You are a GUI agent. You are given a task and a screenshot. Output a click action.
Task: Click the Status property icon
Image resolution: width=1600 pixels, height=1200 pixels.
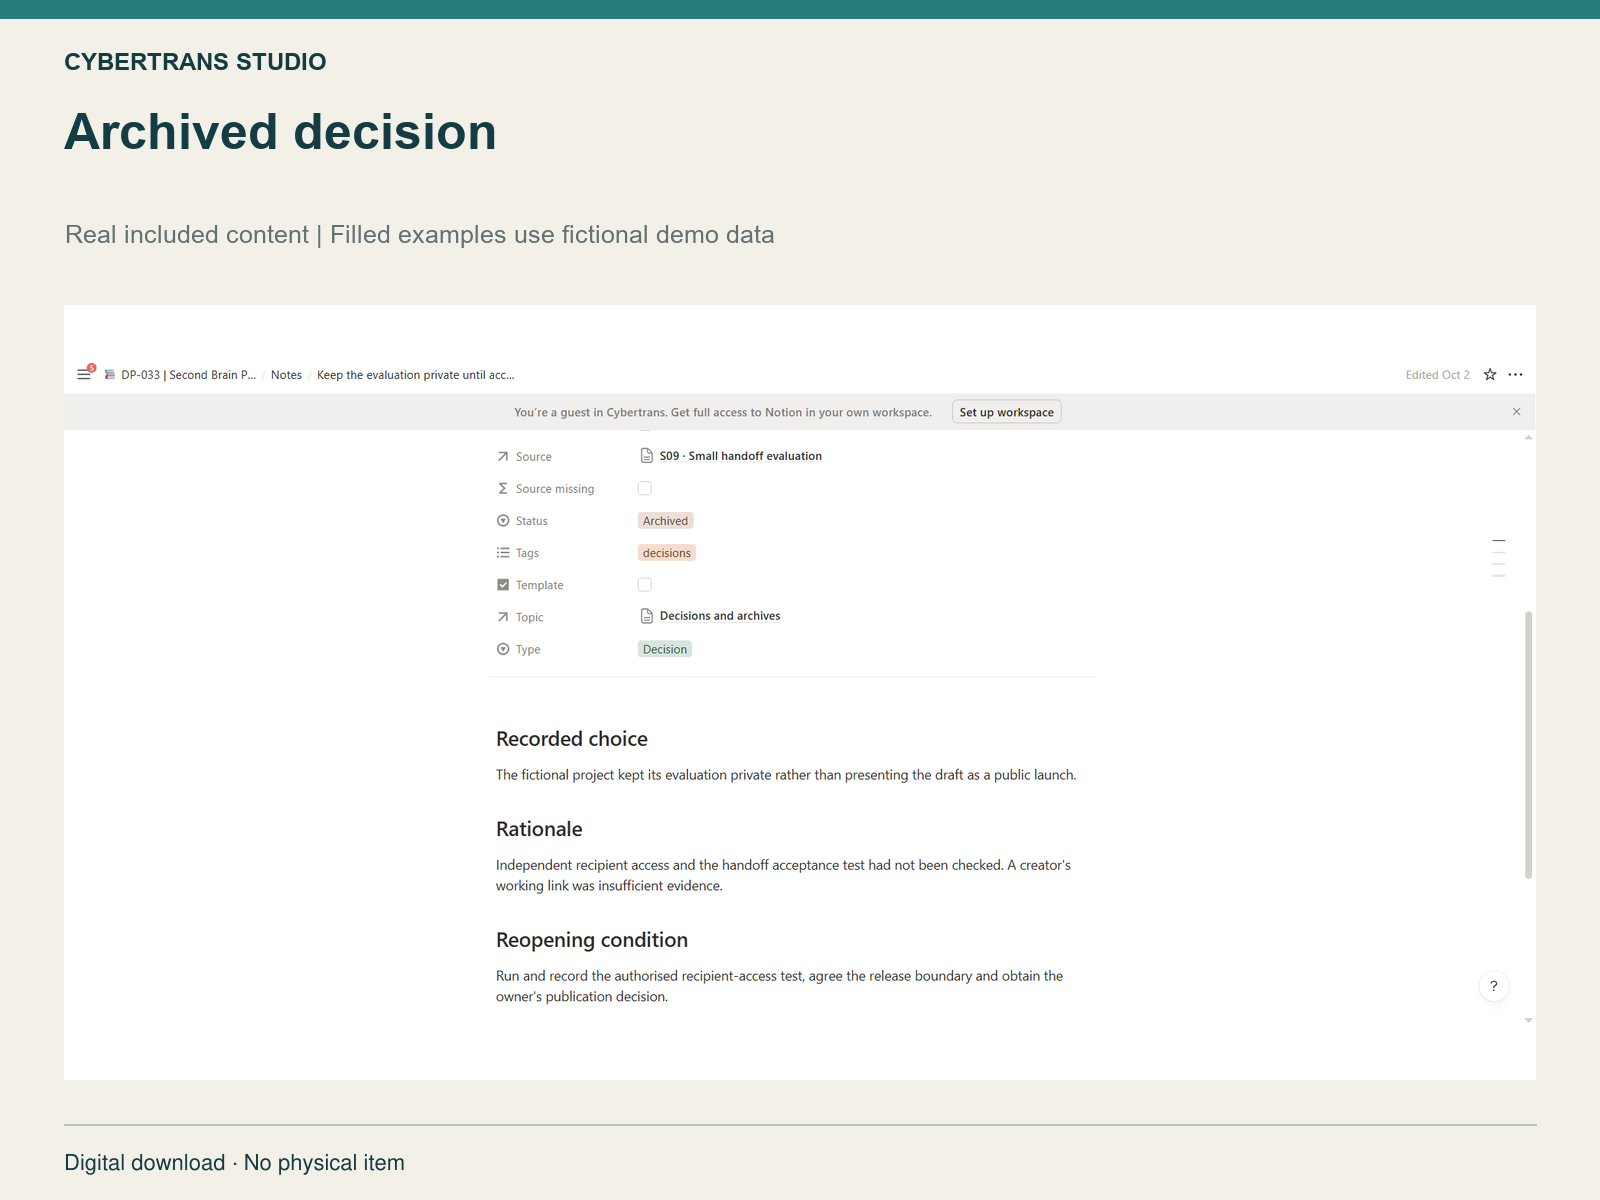[503, 521]
